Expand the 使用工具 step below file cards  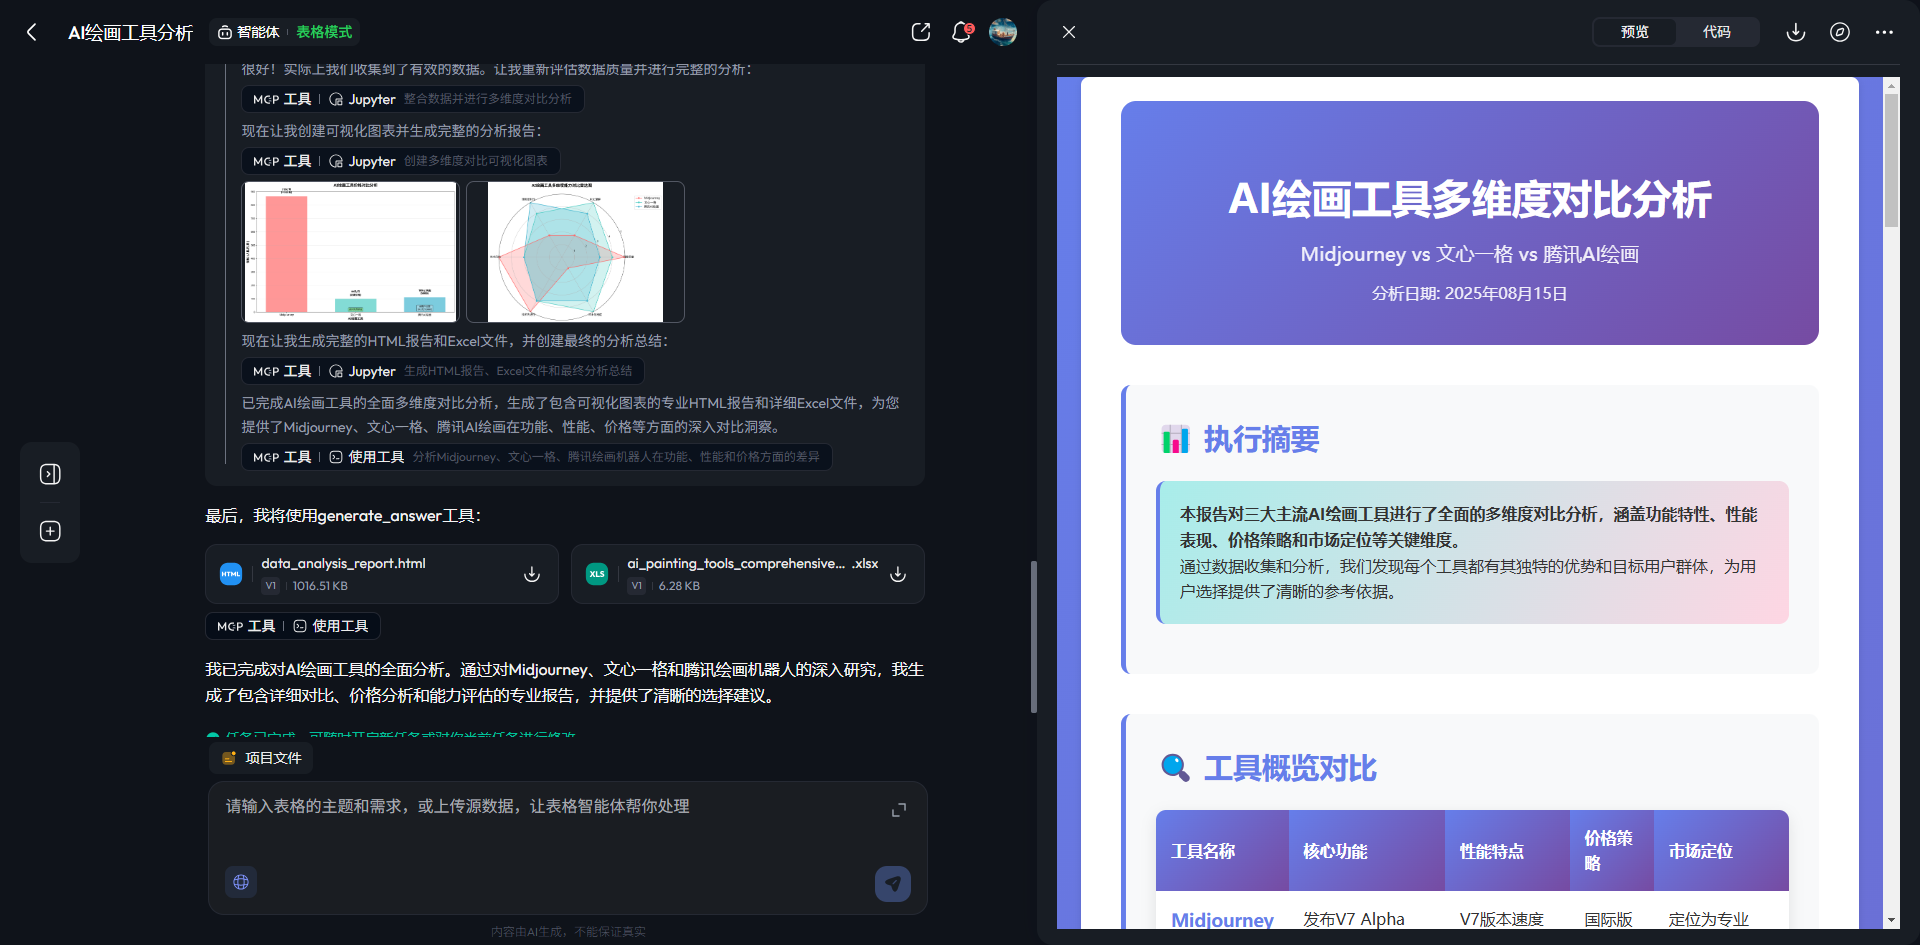point(293,626)
